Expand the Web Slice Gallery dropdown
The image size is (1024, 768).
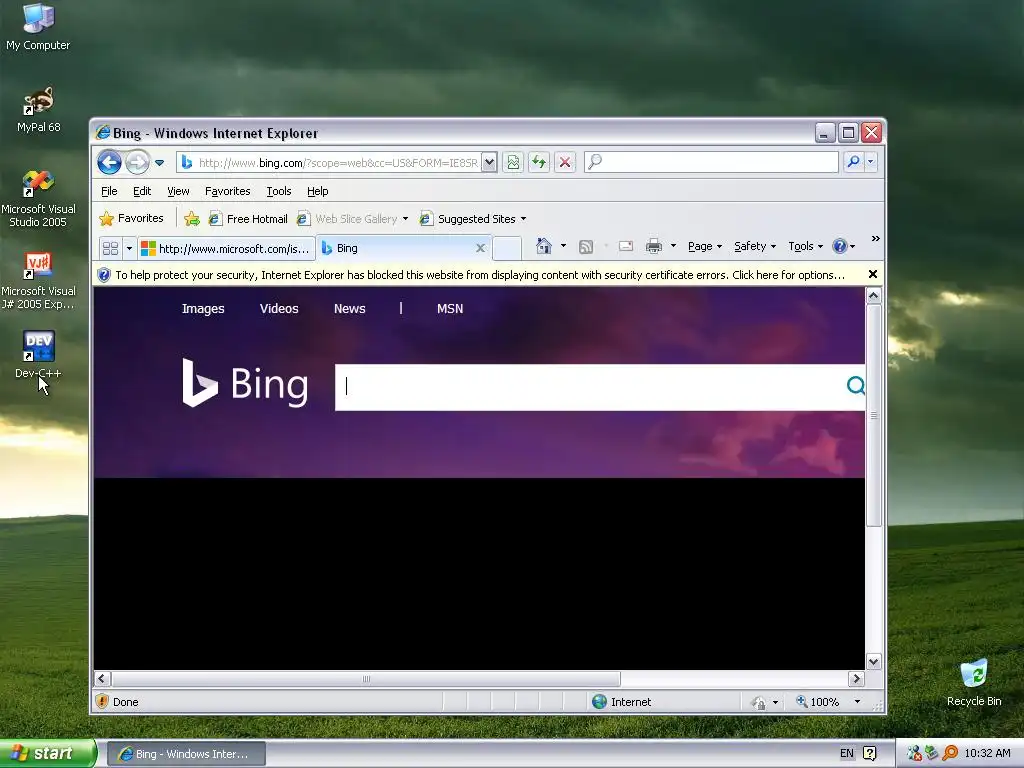[x=406, y=219]
